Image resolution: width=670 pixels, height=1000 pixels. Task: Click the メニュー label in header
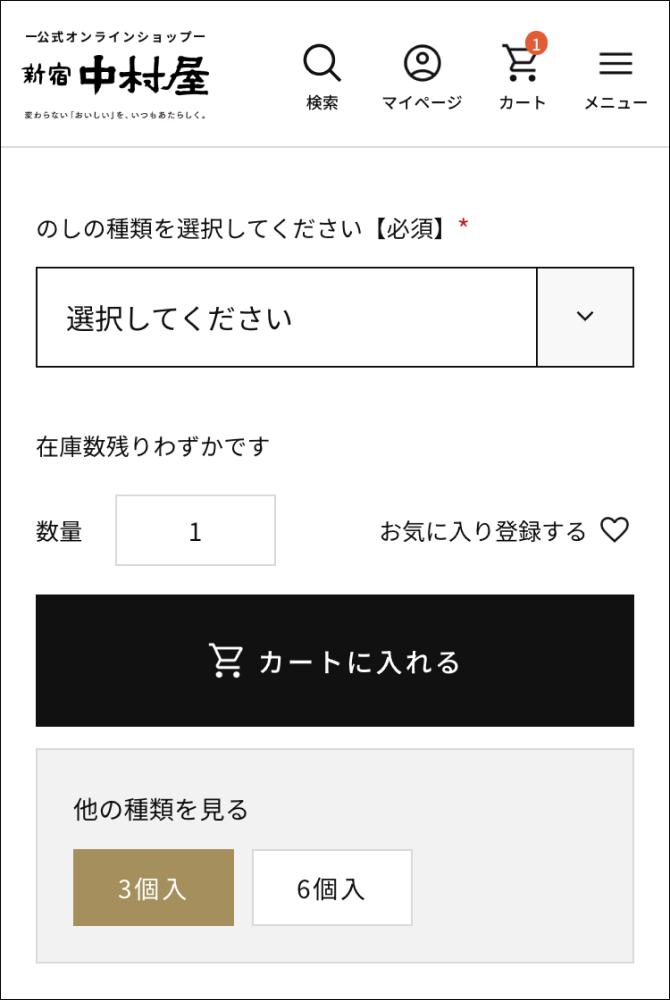click(x=615, y=102)
